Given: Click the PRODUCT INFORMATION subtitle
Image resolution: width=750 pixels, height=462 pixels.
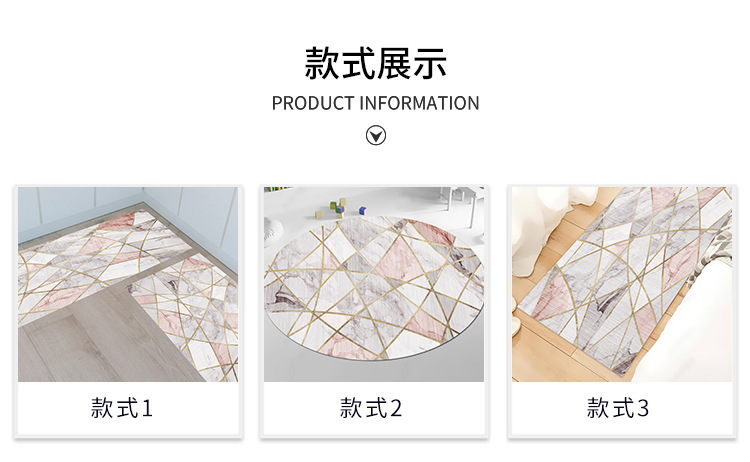Looking at the screenshot, I should pyautogui.click(x=375, y=103).
